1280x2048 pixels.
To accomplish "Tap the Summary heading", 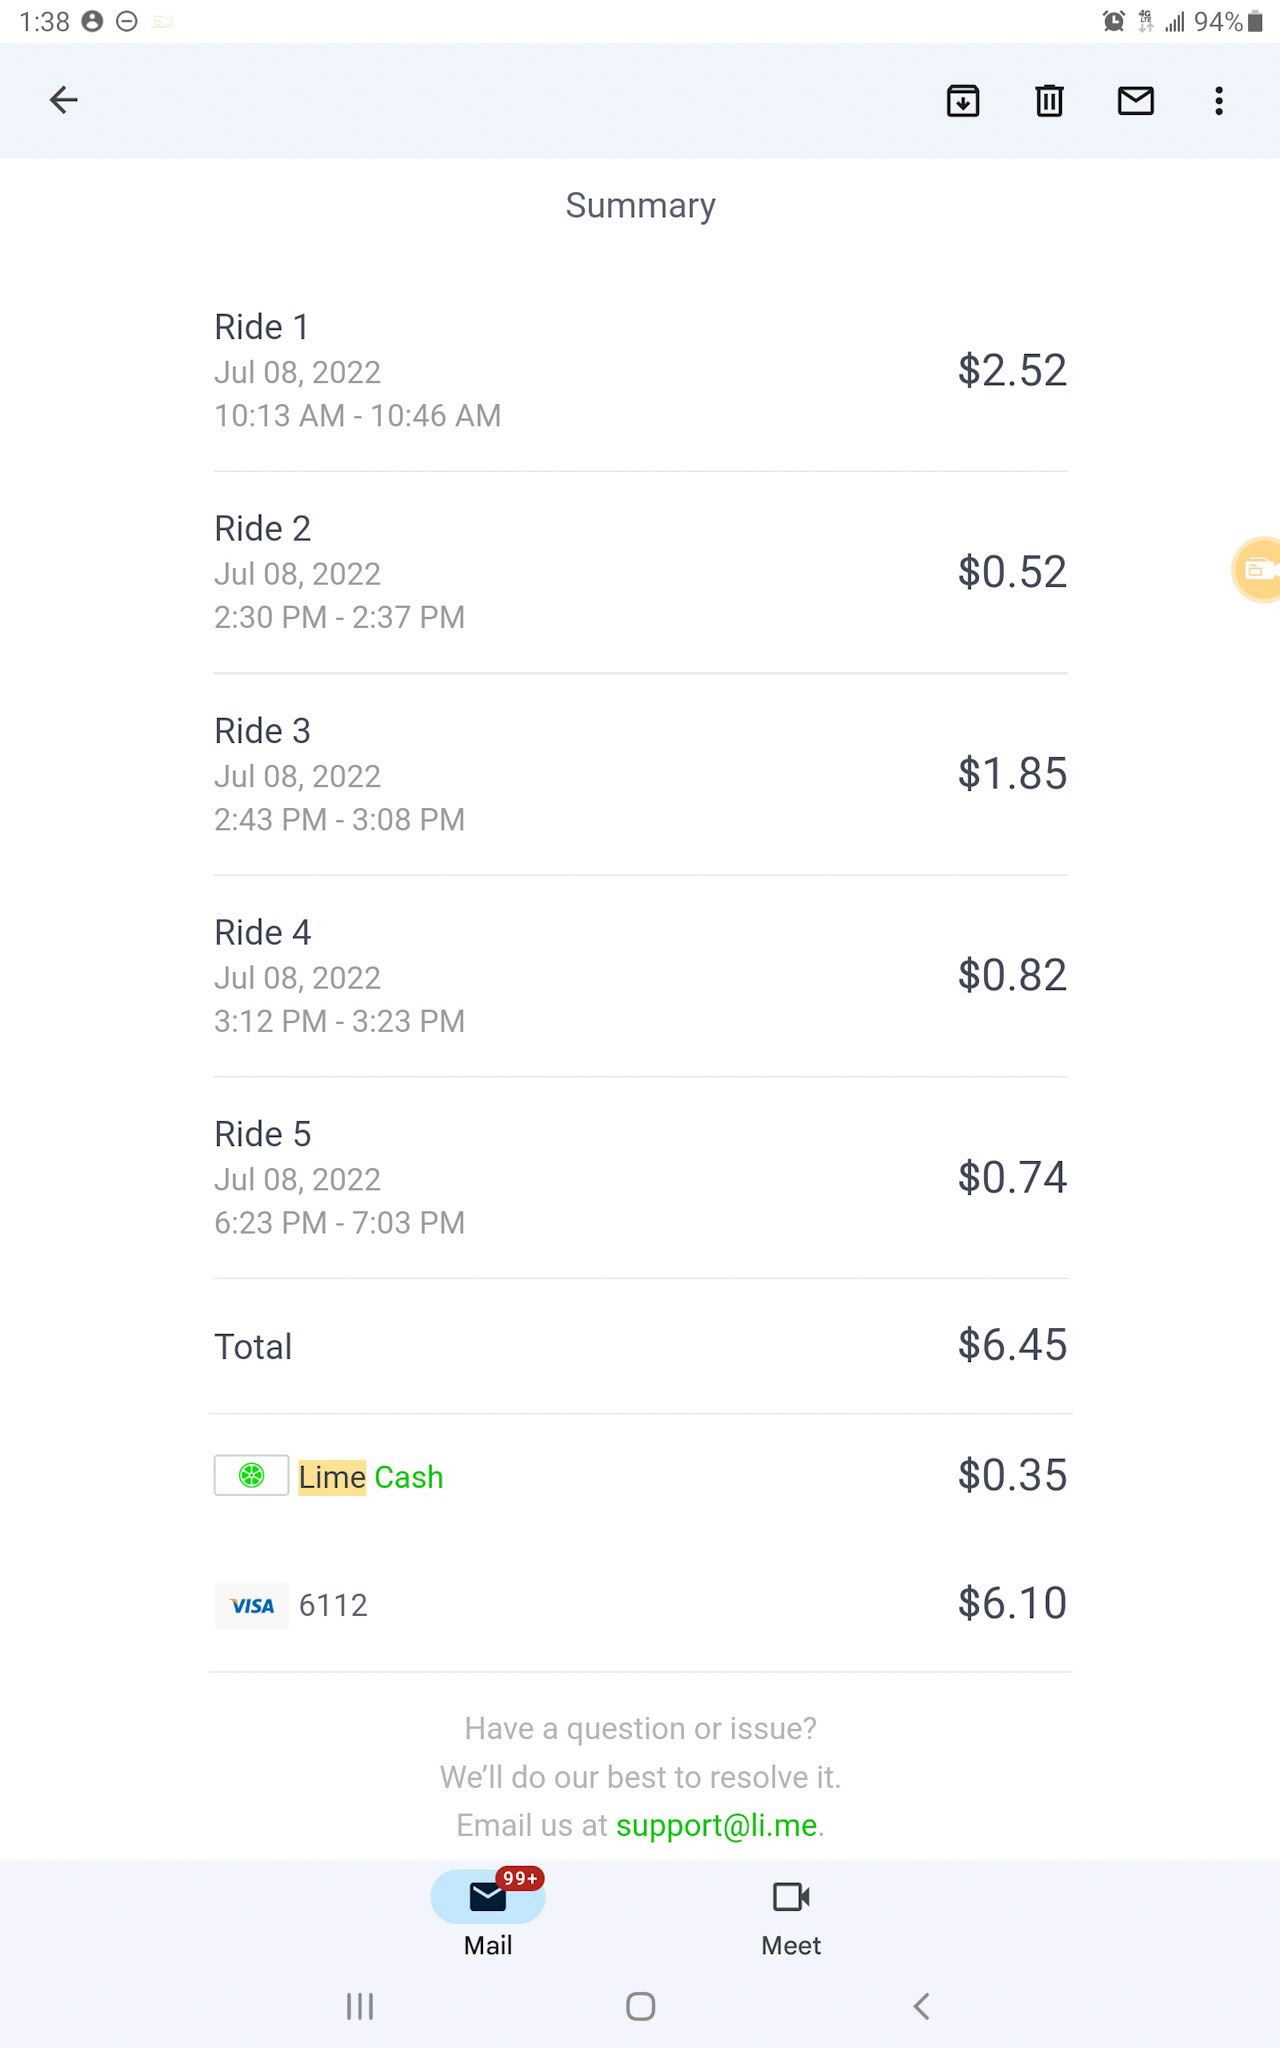I will 640,205.
